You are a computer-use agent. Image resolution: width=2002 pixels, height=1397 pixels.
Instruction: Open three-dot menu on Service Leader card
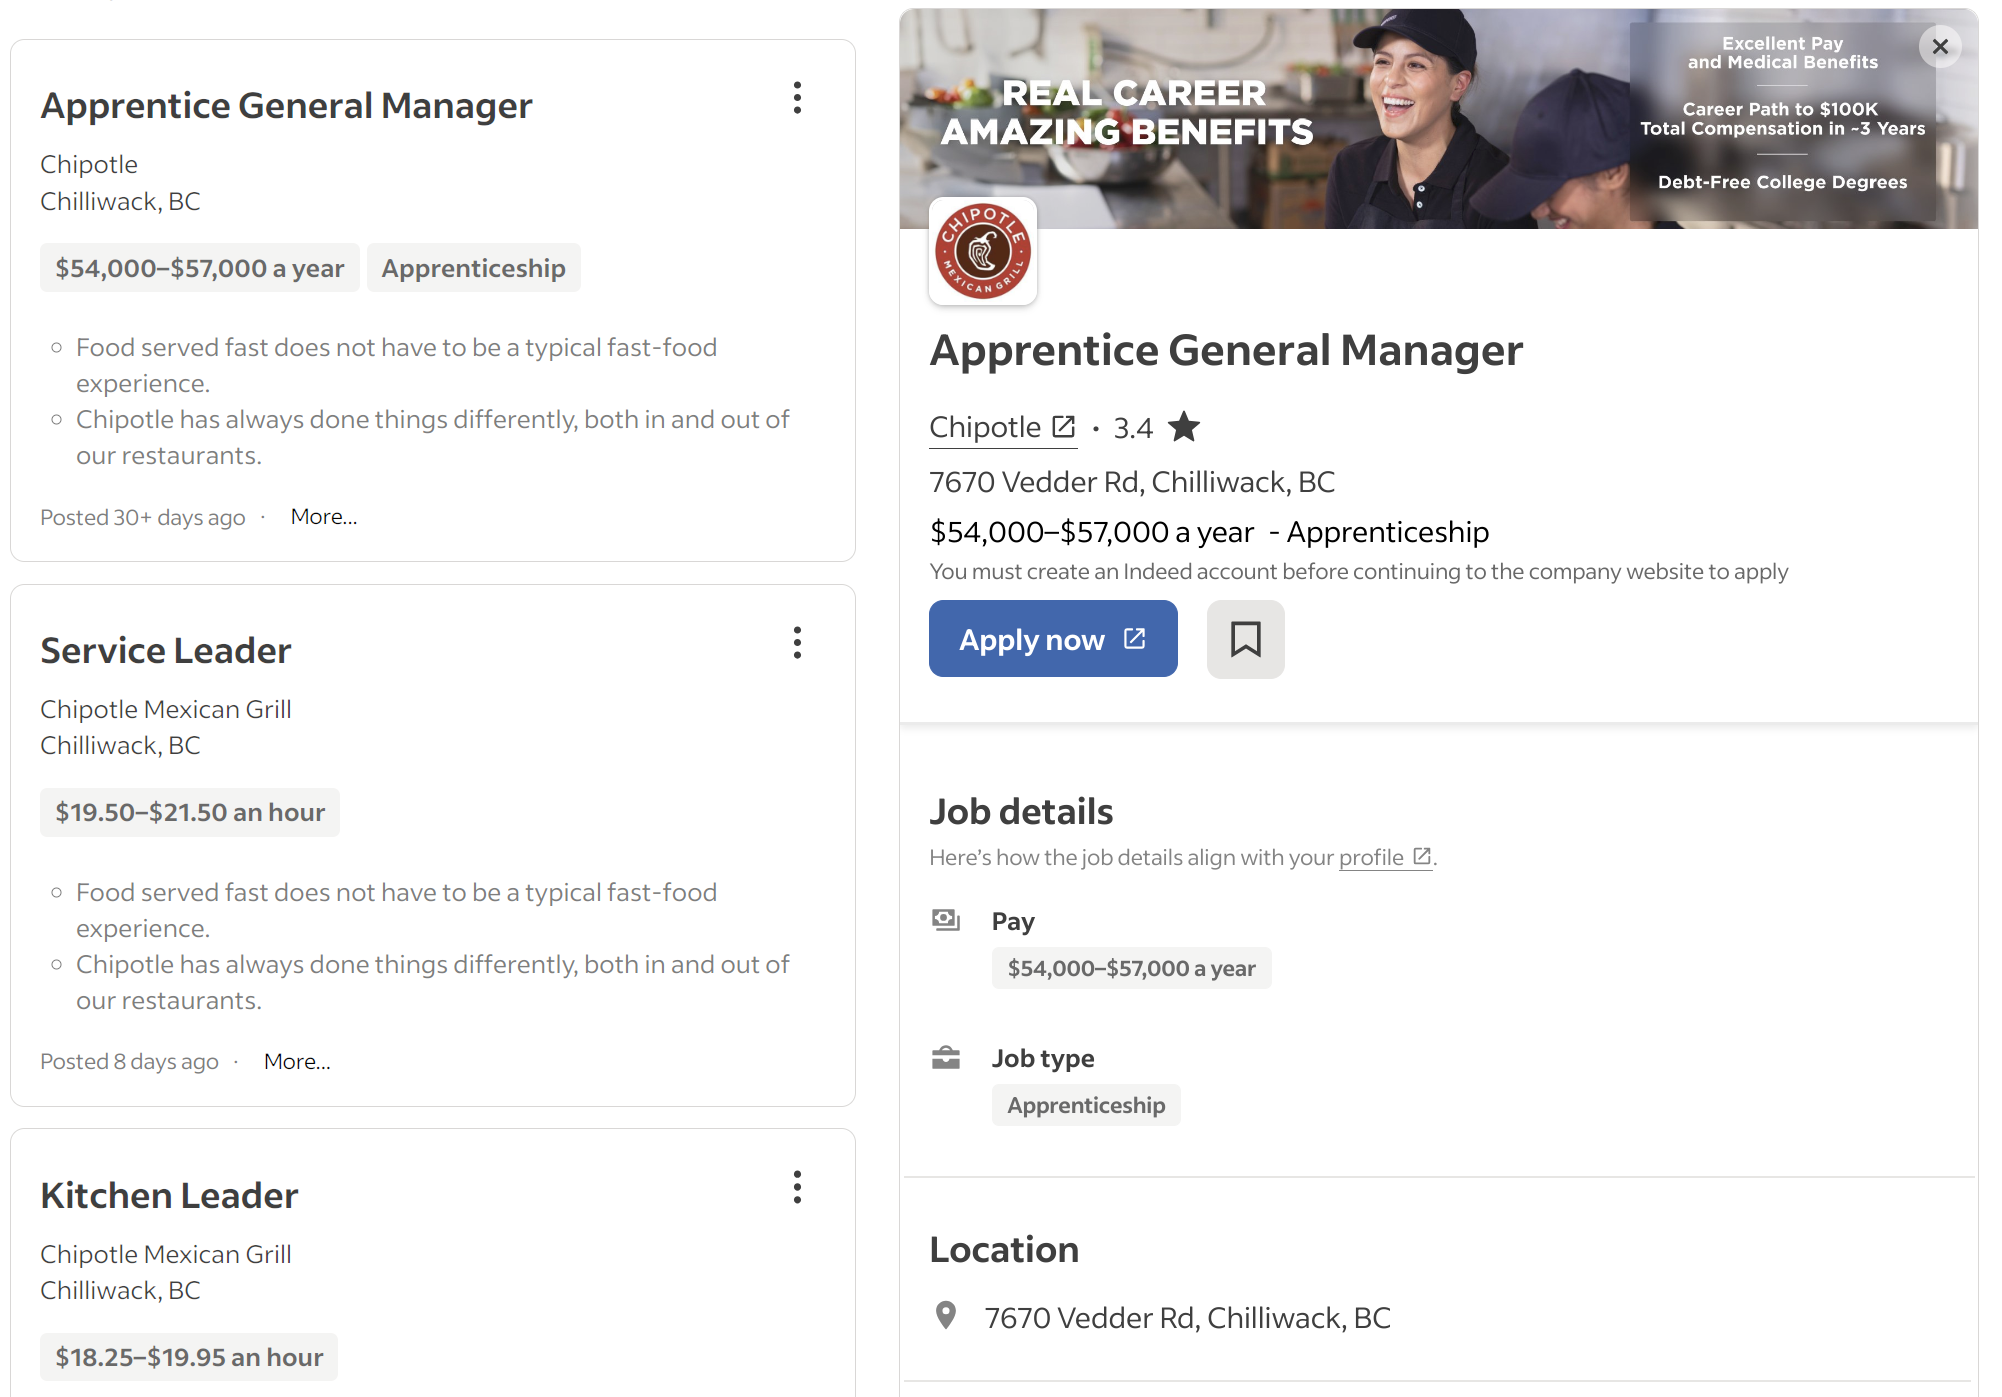797,643
